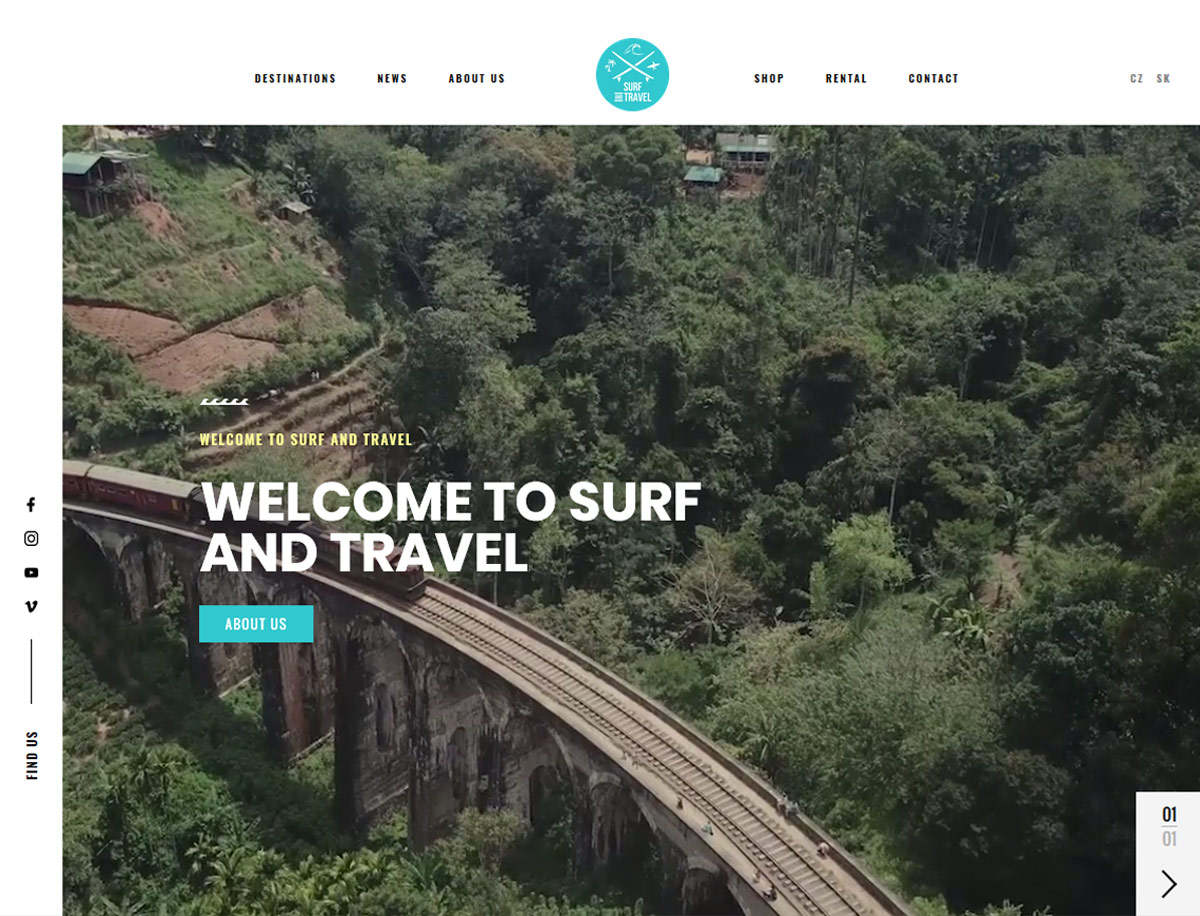Click the yellow Welcome to Surf and Travel subtitle
Image resolution: width=1200 pixels, height=916 pixels.
coord(306,439)
